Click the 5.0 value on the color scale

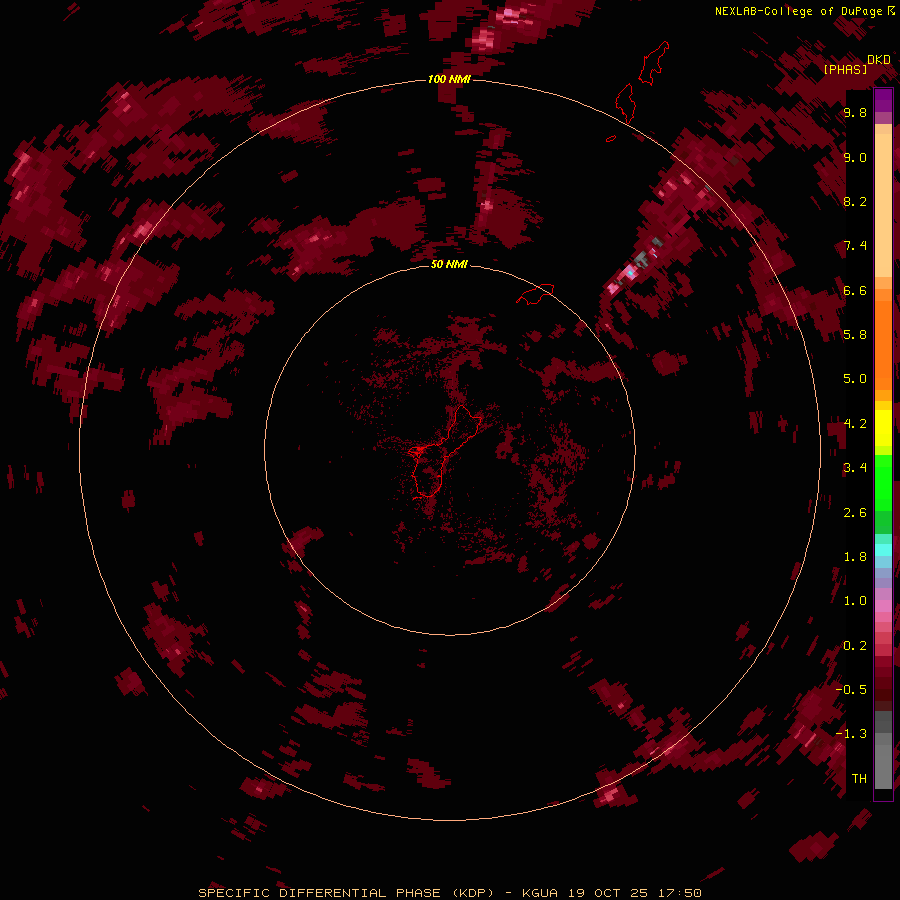pyautogui.click(x=855, y=379)
